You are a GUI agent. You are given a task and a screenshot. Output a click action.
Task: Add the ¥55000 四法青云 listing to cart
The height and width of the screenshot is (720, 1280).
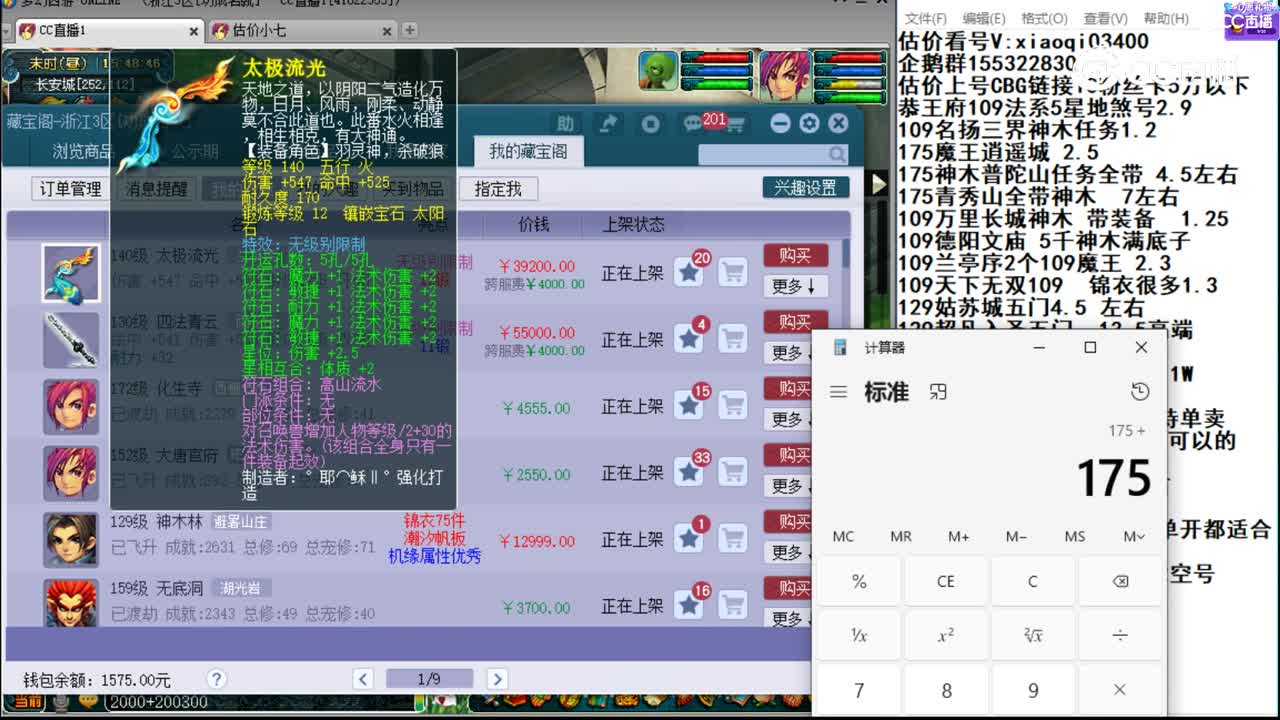point(733,338)
